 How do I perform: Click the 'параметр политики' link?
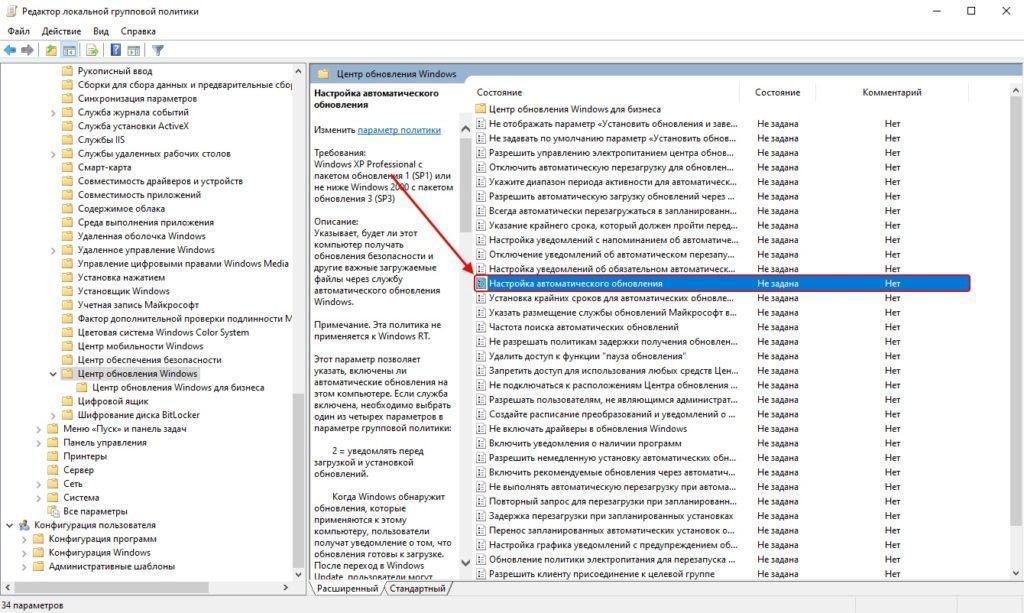pos(399,130)
